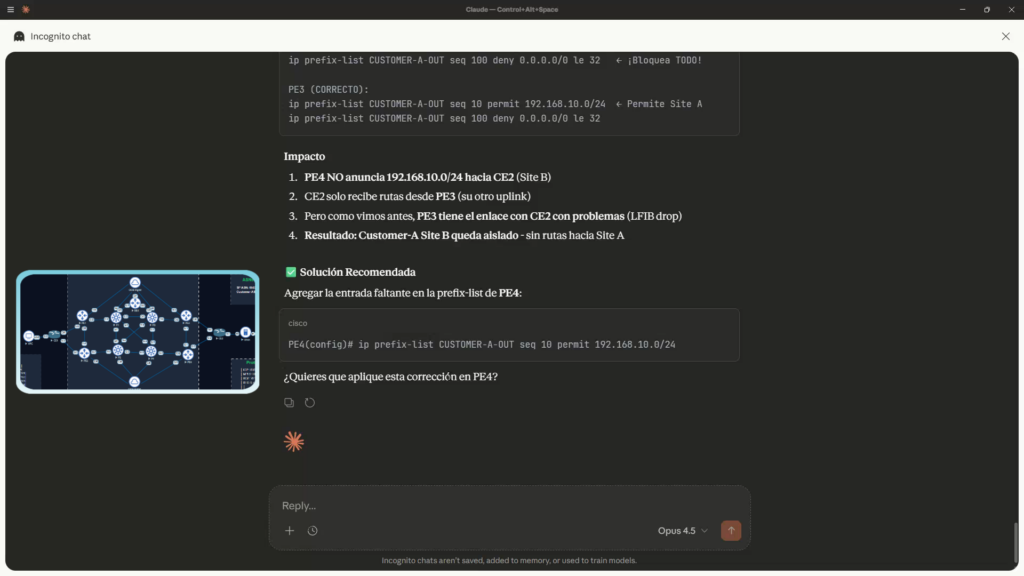Open the hamburger menu in title bar
Screen dimensions: 1024x576
pos(10,9)
